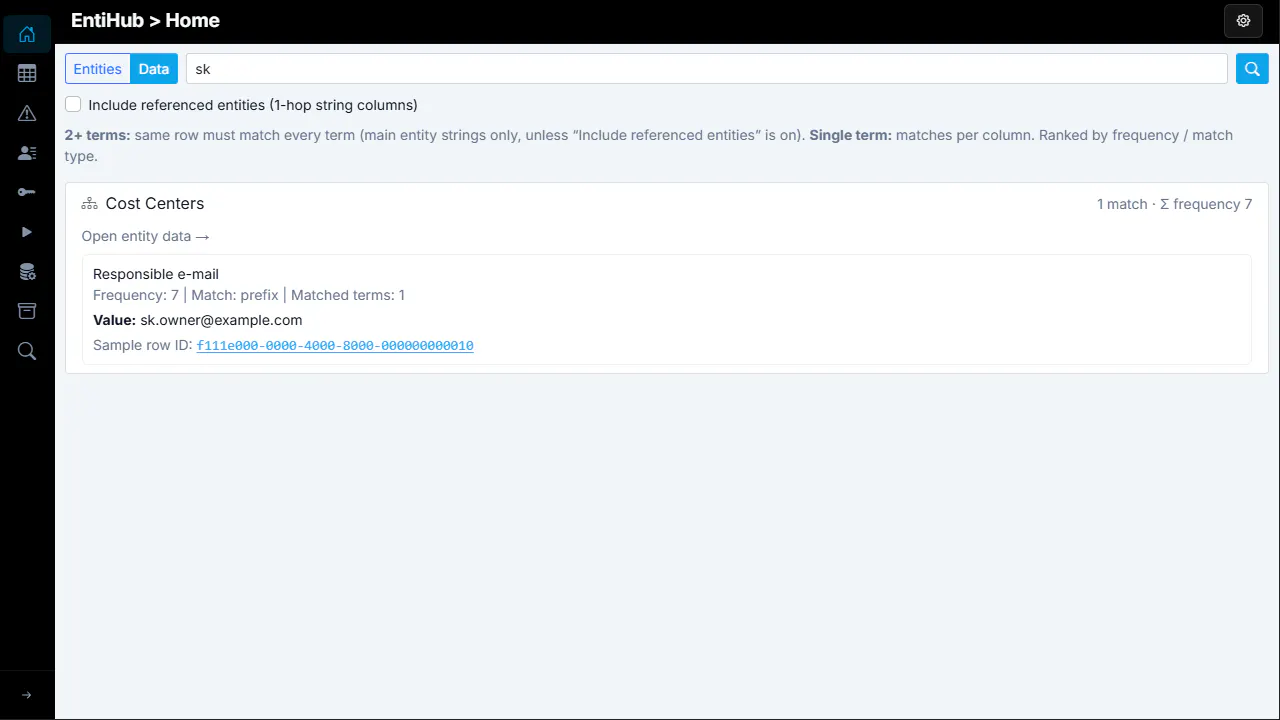The height and width of the screenshot is (720, 1280).
Task: Click the Responsible e-mail column title
Action: 156,274
